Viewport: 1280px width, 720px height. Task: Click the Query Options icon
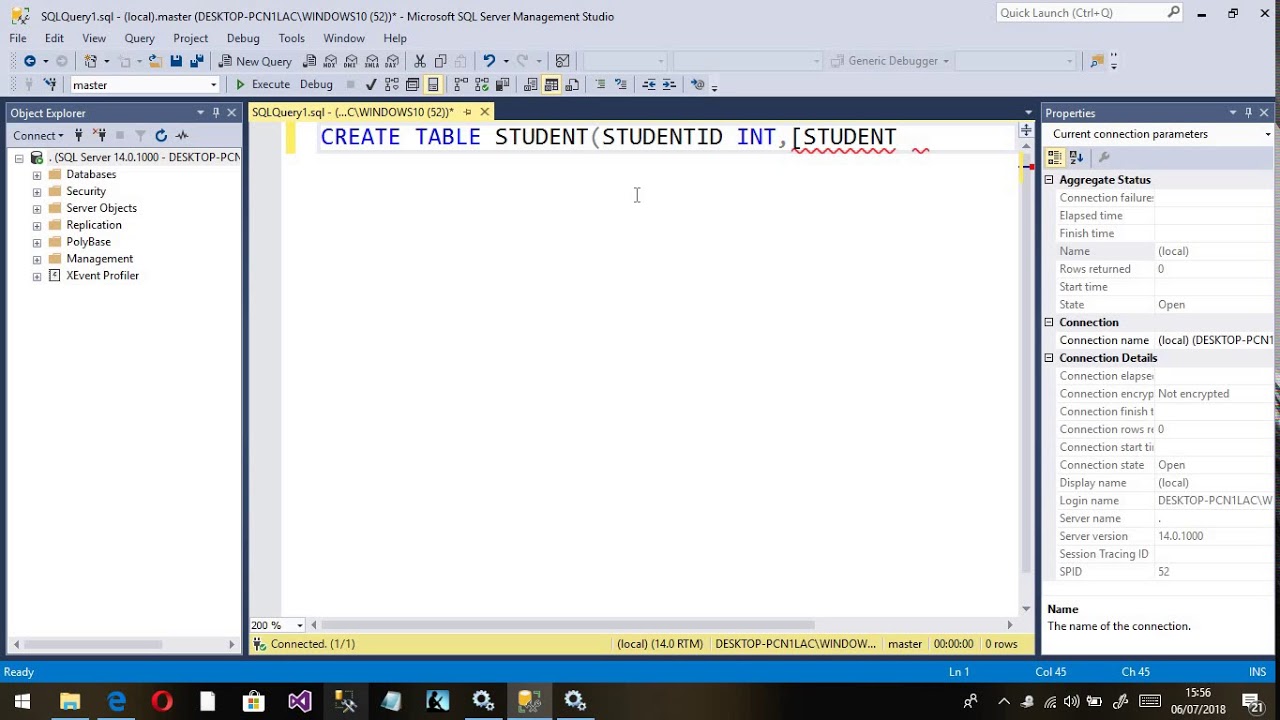[412, 85]
